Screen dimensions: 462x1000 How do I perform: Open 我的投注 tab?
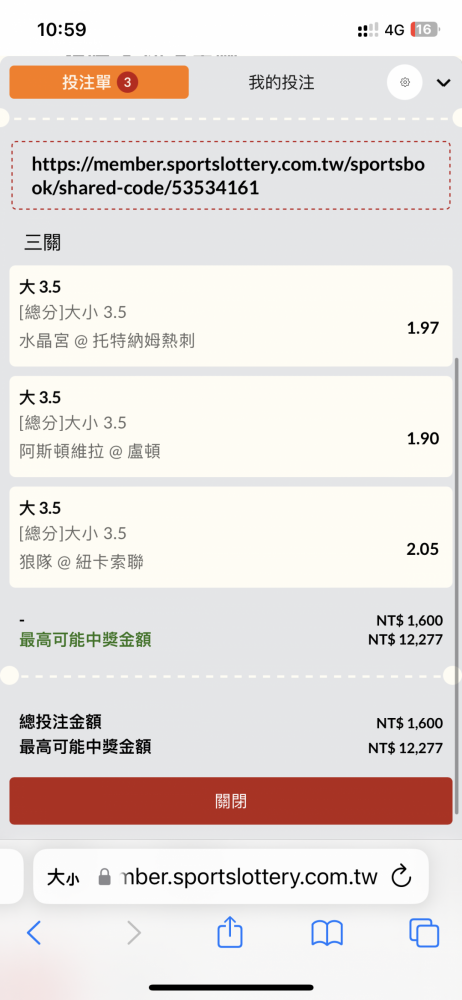pos(281,82)
